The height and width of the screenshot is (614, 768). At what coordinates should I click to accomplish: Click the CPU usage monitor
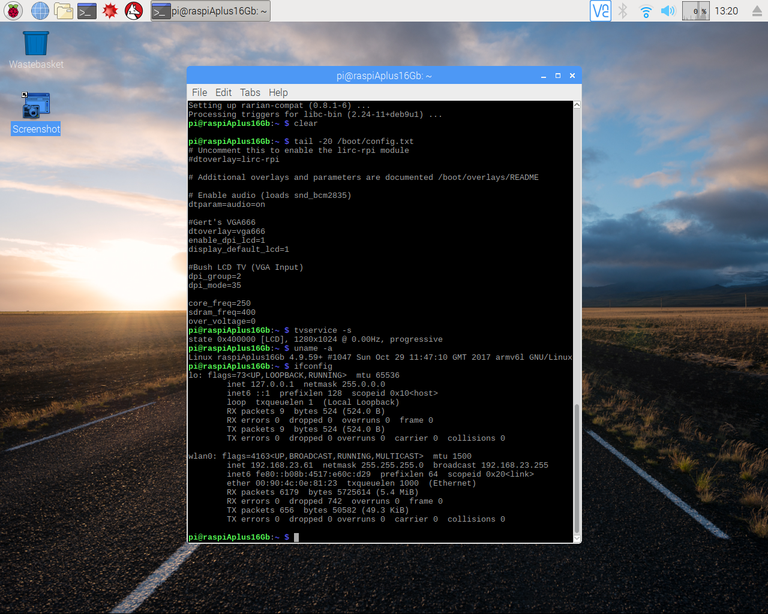(x=696, y=11)
